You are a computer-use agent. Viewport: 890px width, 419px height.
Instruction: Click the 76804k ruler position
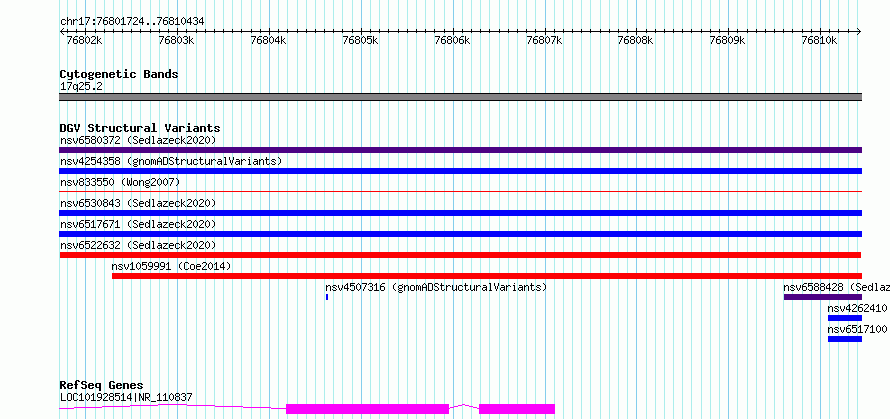point(268,41)
